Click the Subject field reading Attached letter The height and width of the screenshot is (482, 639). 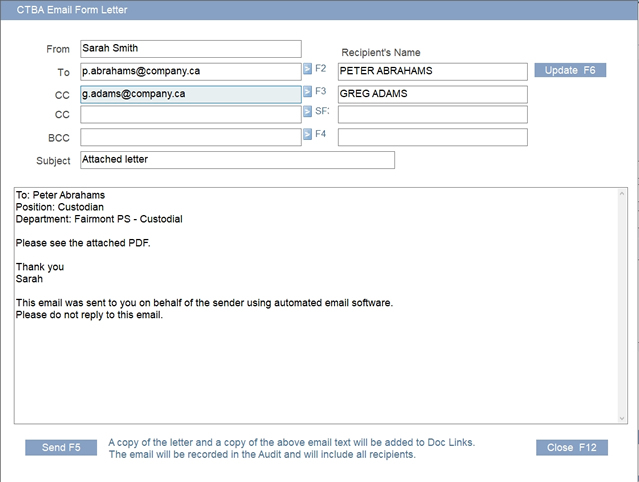point(237,160)
